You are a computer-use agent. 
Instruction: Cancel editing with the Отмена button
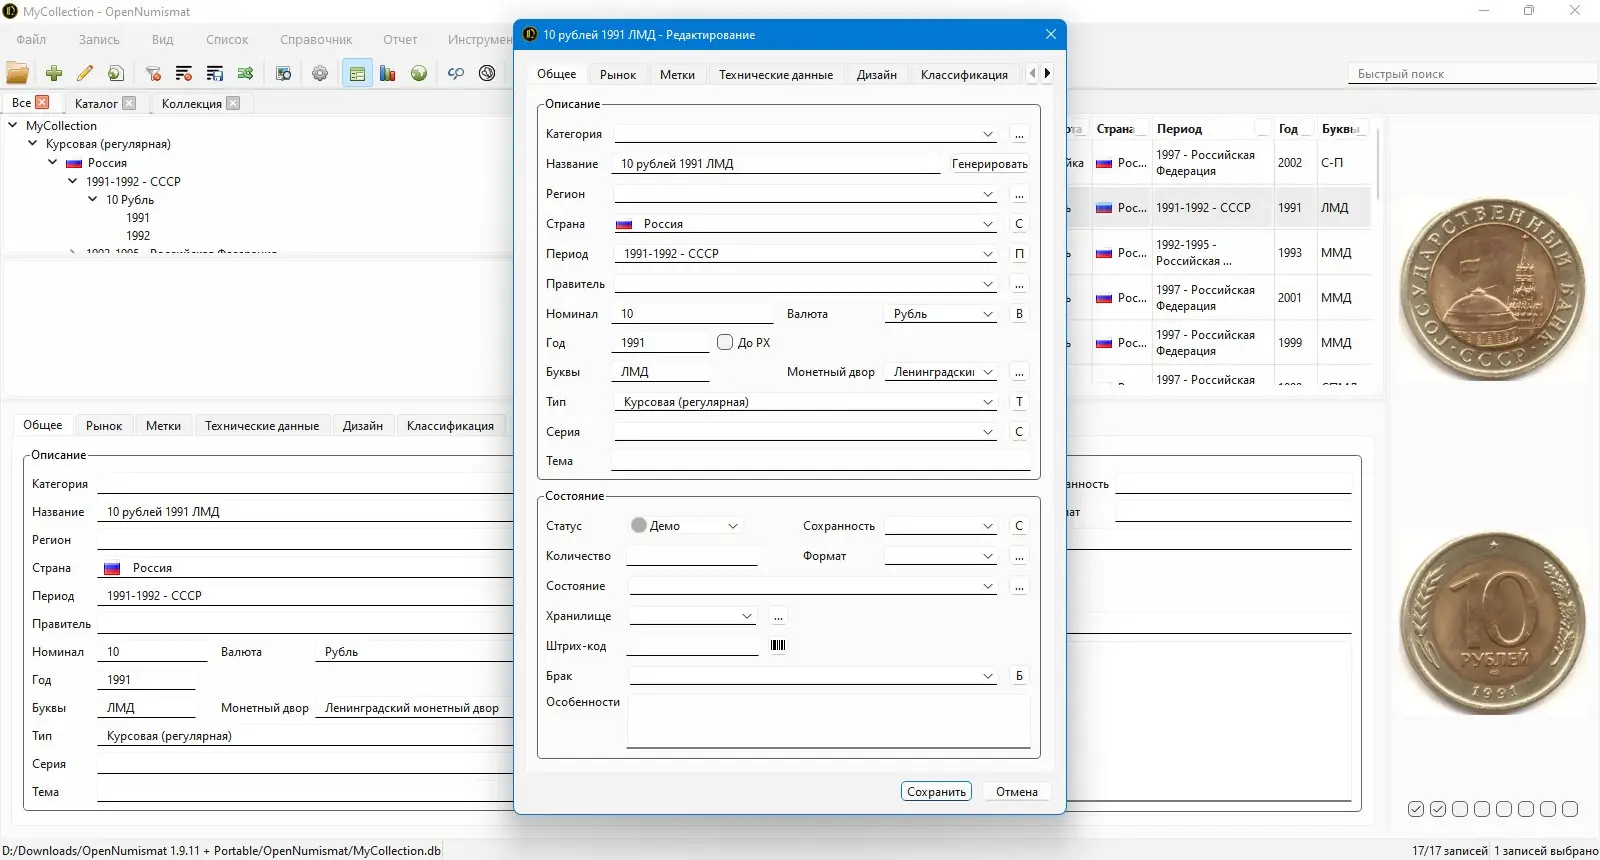tap(1017, 791)
